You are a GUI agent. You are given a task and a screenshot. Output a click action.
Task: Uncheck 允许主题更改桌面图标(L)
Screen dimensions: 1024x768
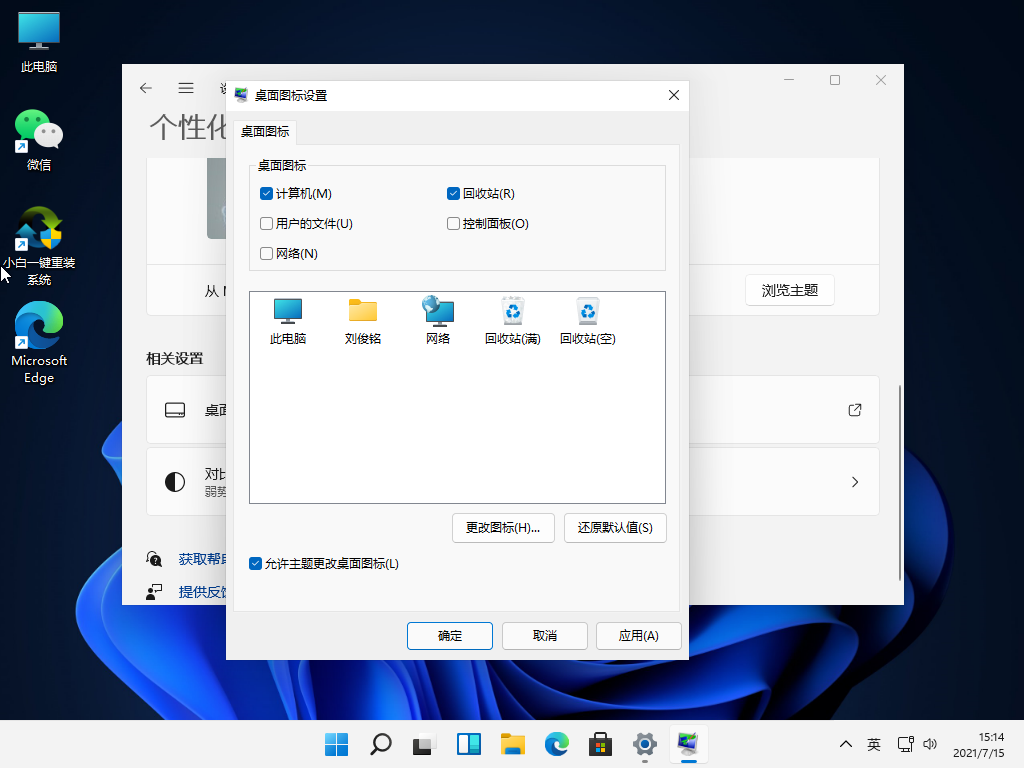point(256,562)
